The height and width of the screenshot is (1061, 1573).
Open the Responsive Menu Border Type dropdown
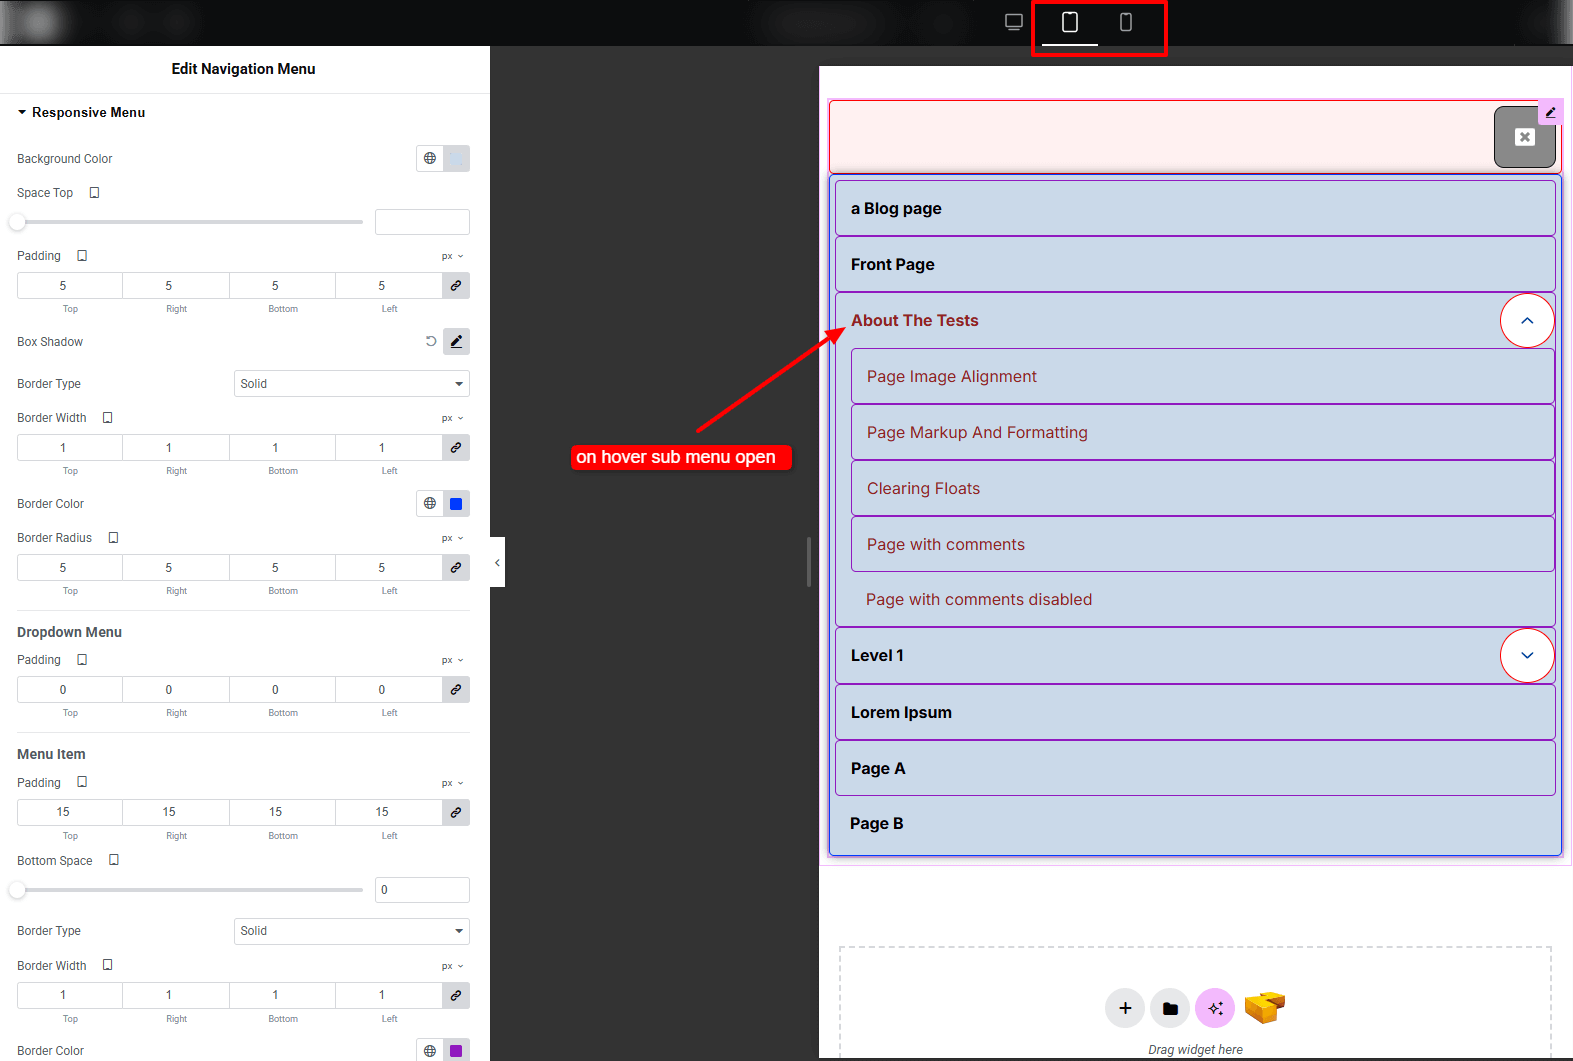pyautogui.click(x=351, y=384)
